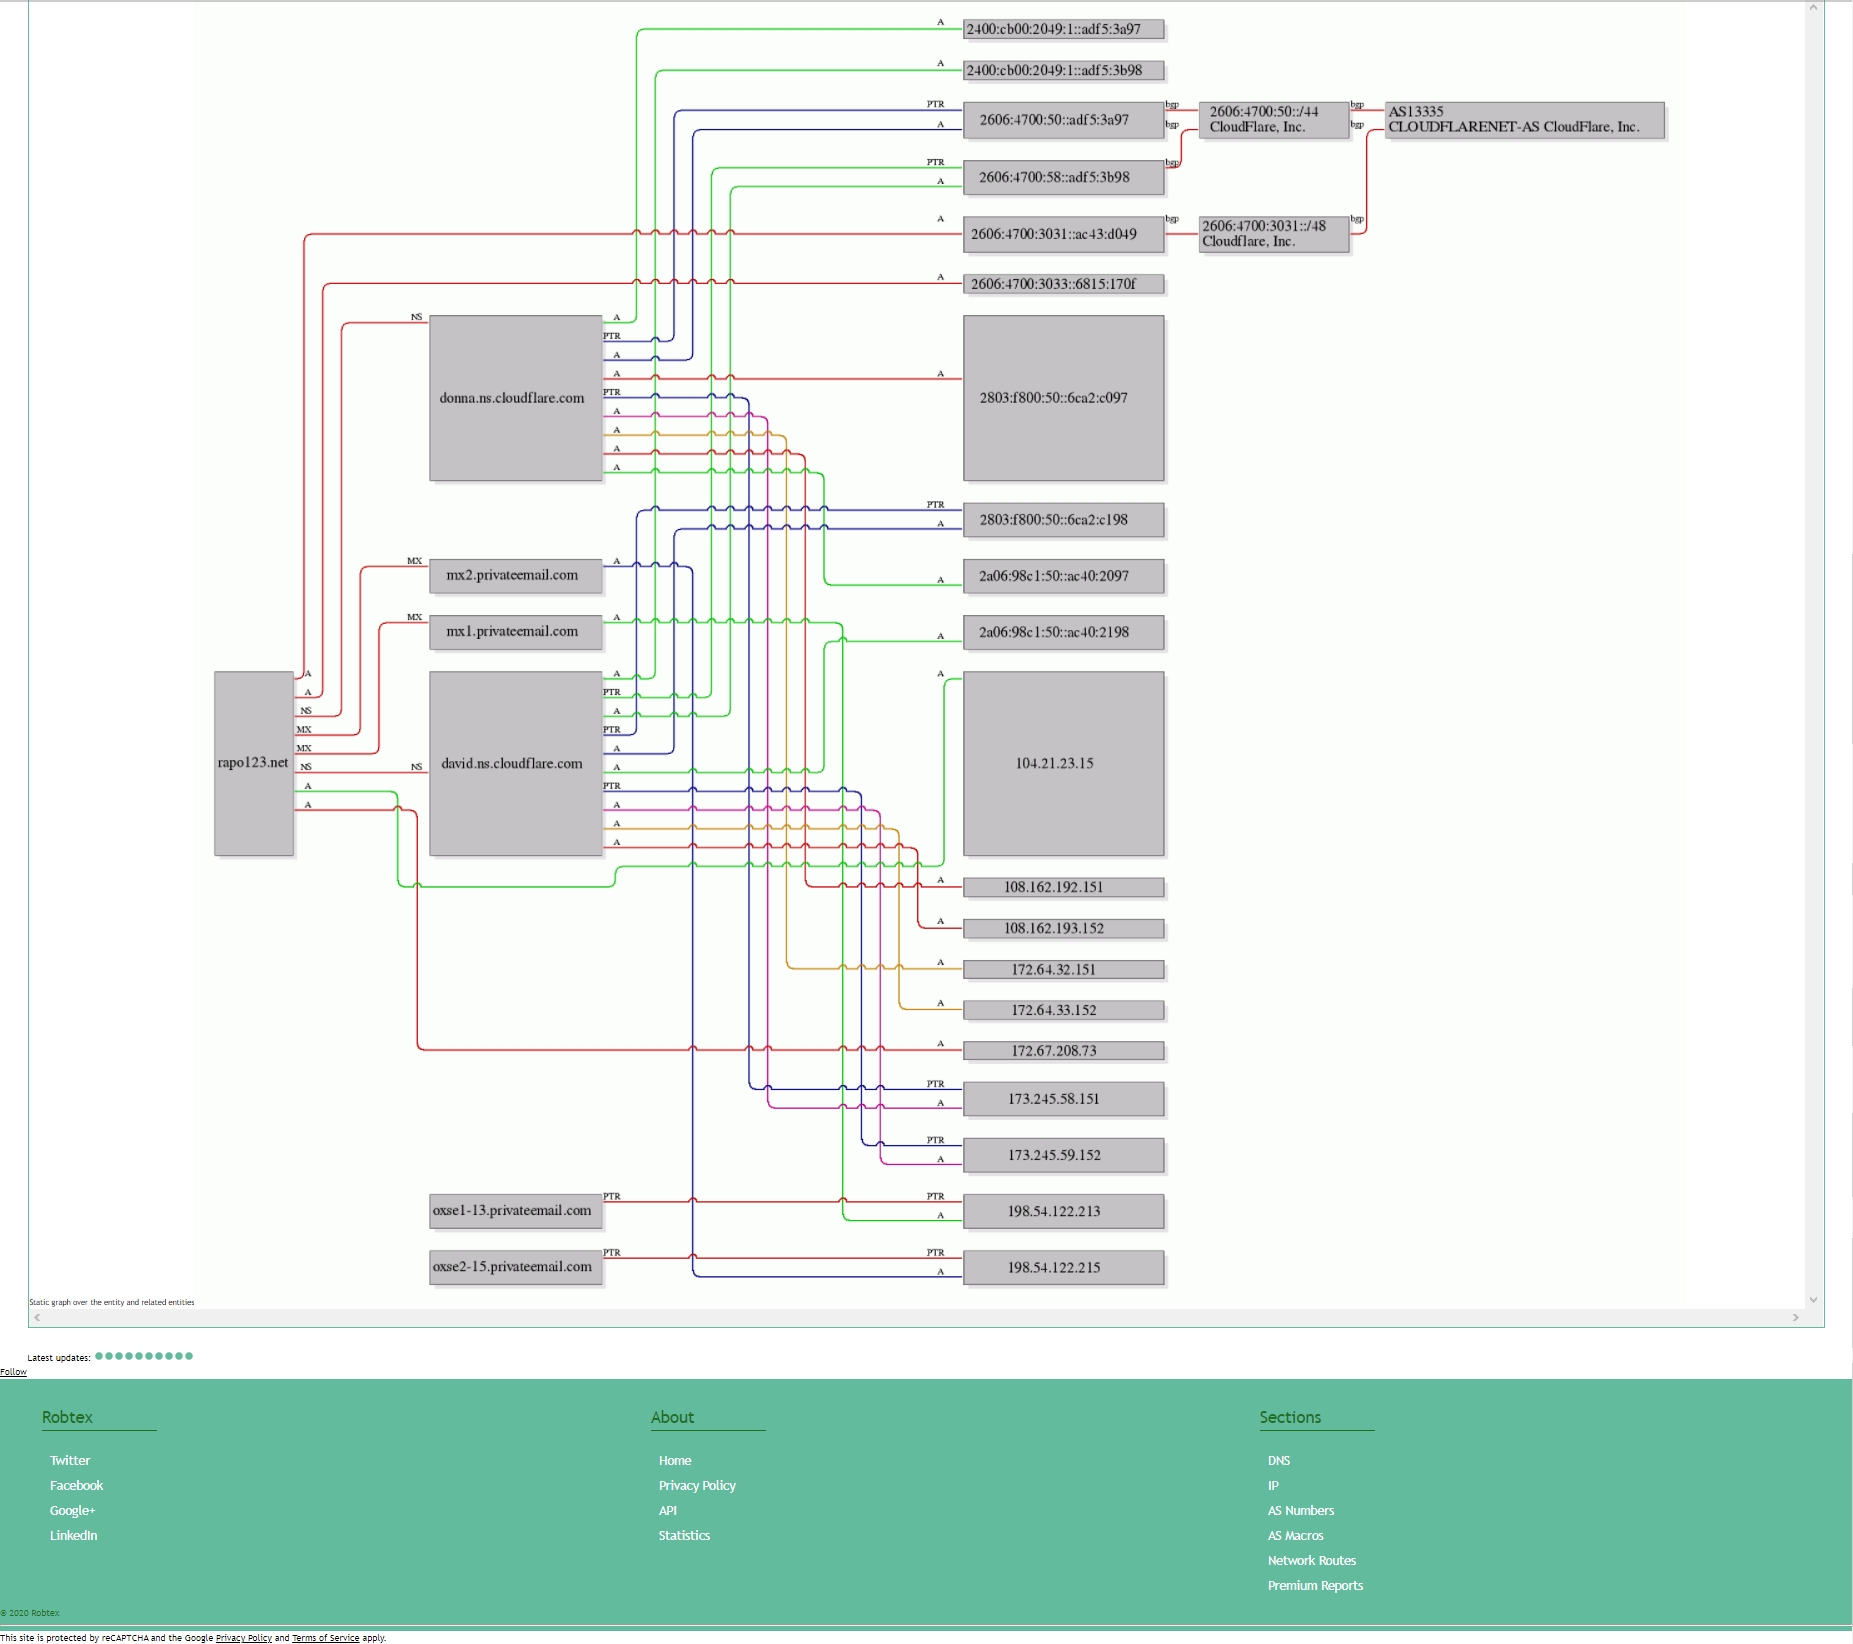Select the david.ns.cloudflare.com graph node
This screenshot has height=1644, width=1853.
click(x=516, y=763)
